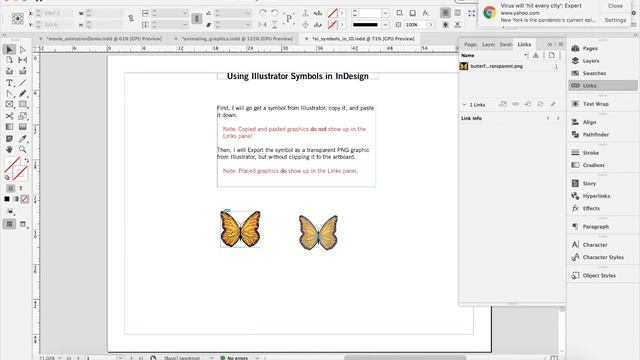Viewport: 640px width, 360px height.
Task: Toggle Apply None swatch button
Action: click(25, 199)
